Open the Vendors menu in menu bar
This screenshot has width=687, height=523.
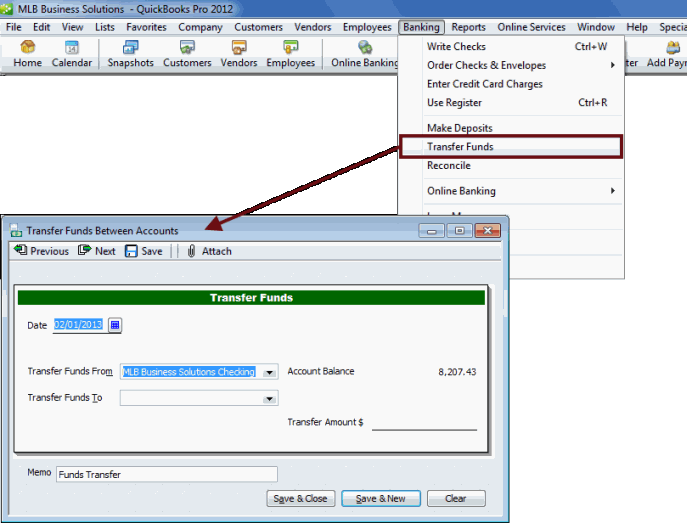pos(312,27)
